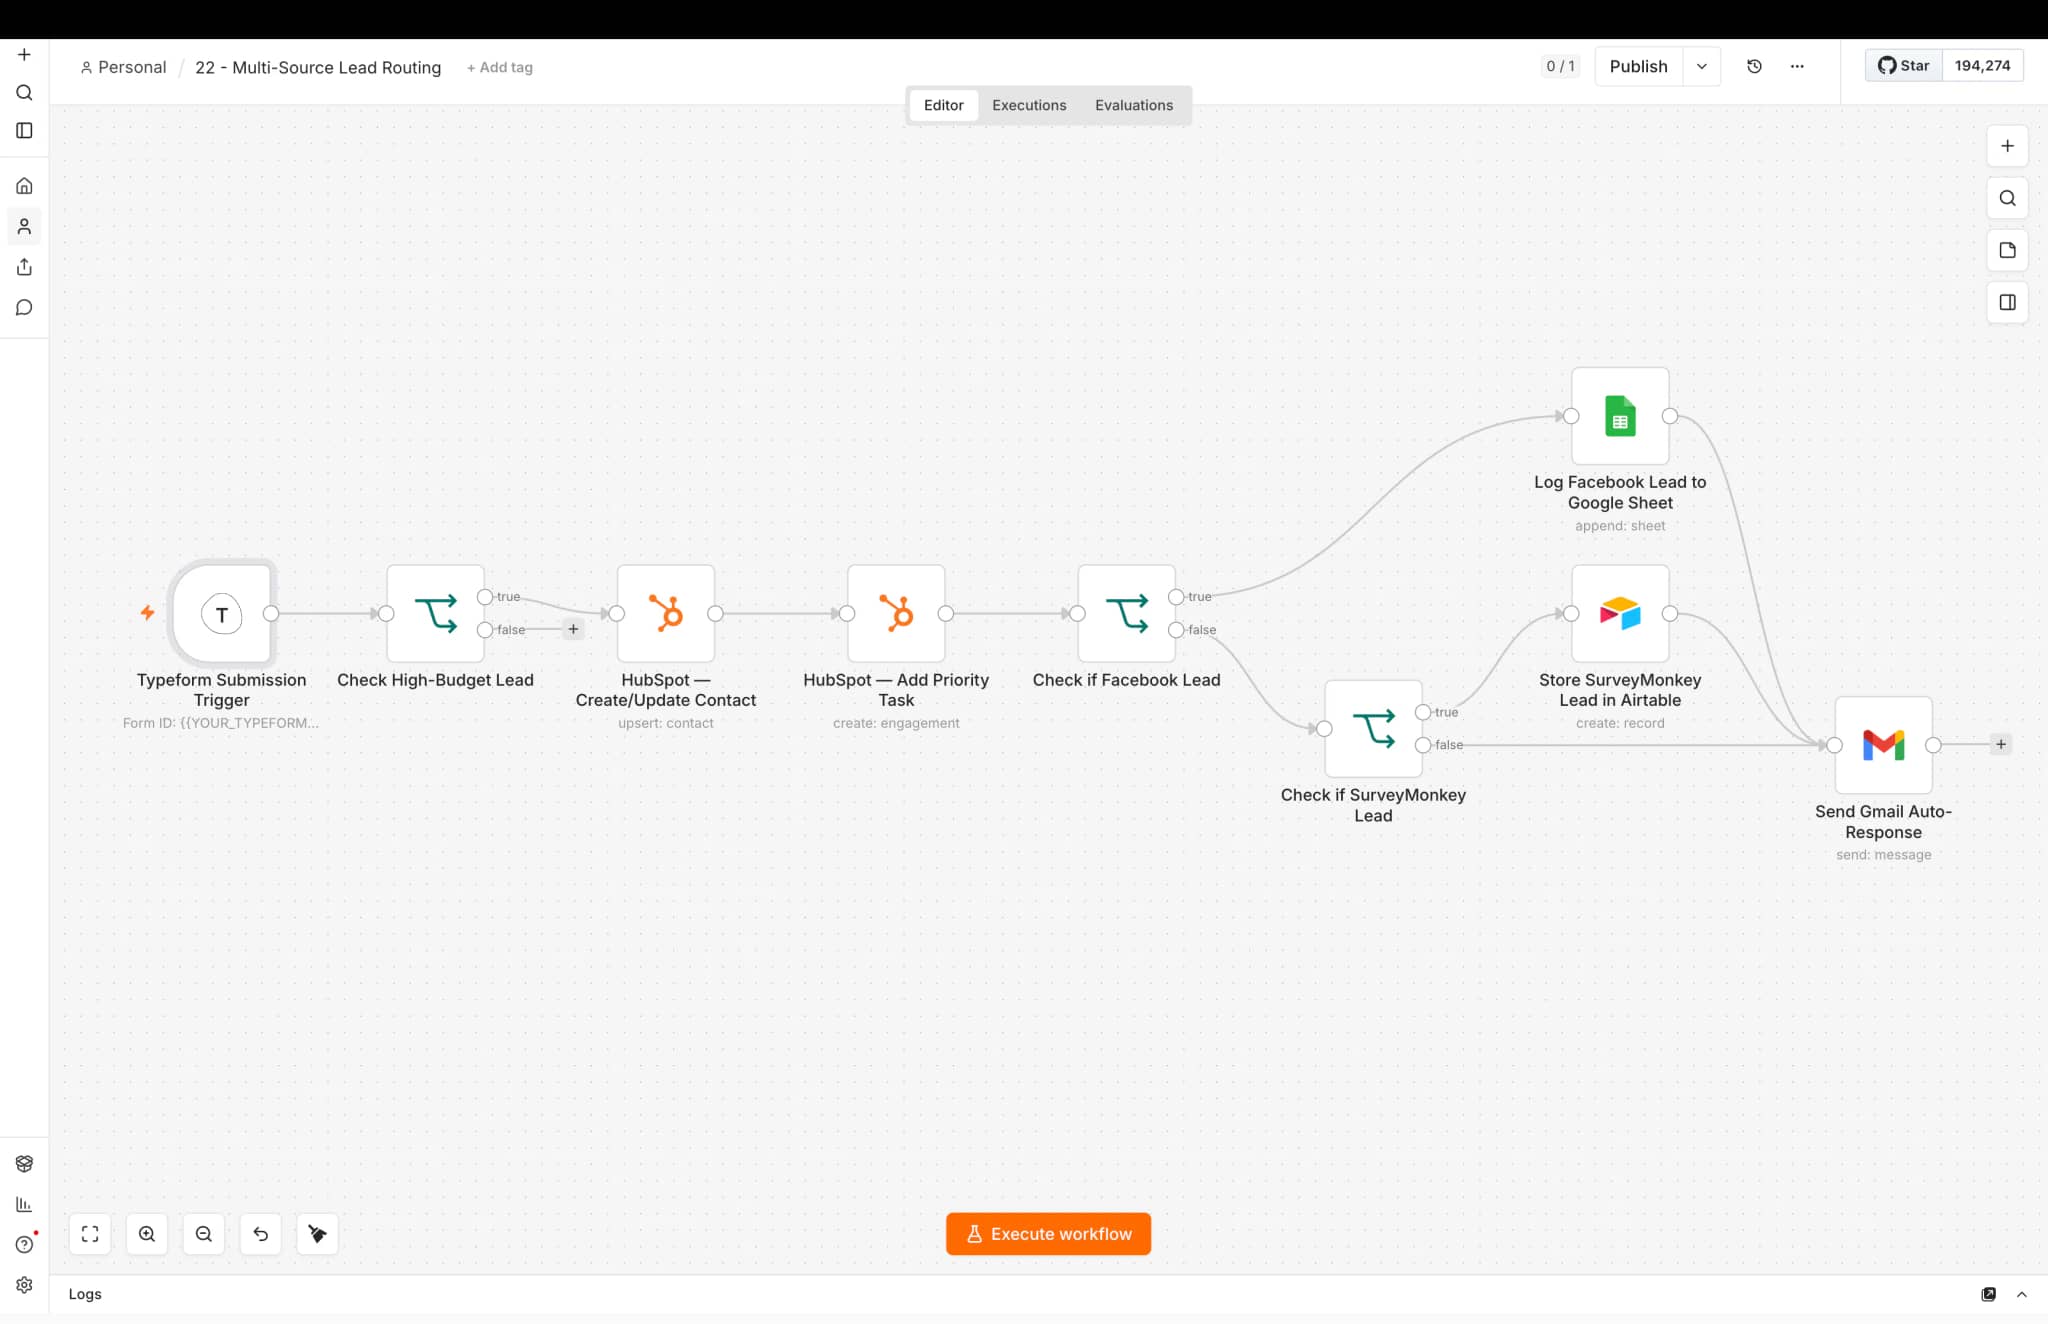This screenshot has height=1324, width=2048.
Task: Switch to the Executions tab
Action: (1029, 105)
